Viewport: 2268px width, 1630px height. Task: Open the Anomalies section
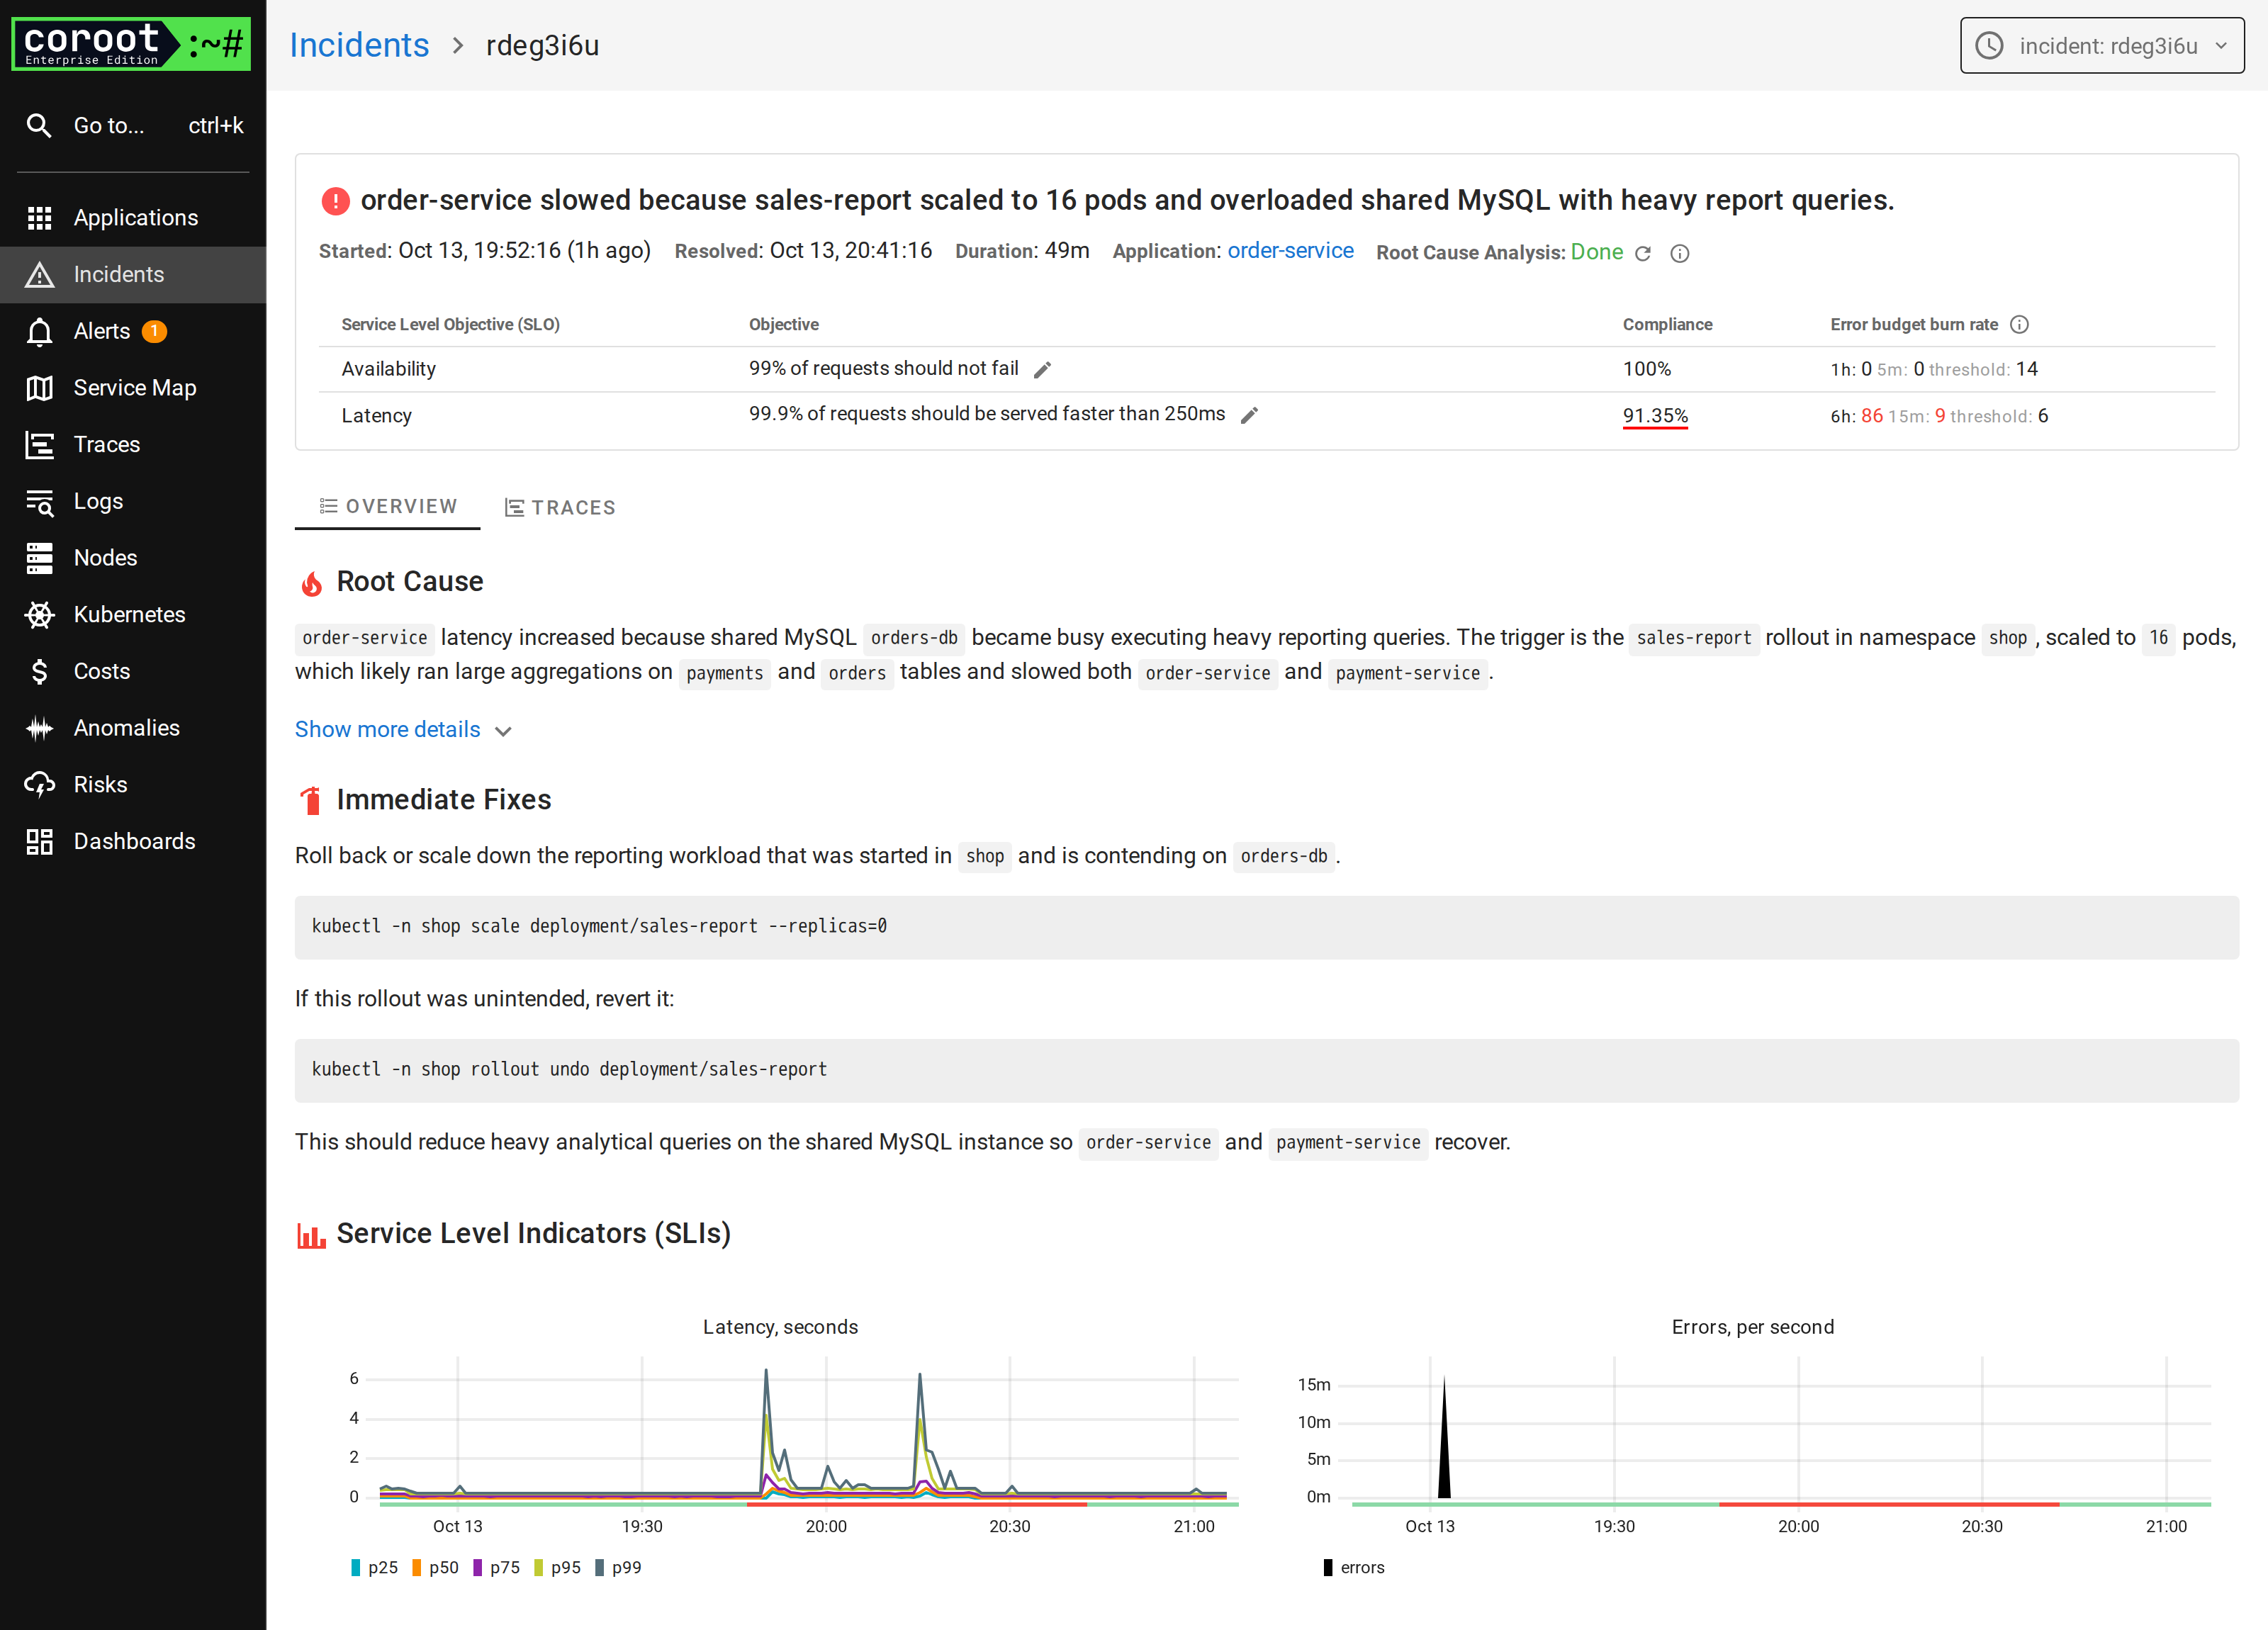pos(133,728)
